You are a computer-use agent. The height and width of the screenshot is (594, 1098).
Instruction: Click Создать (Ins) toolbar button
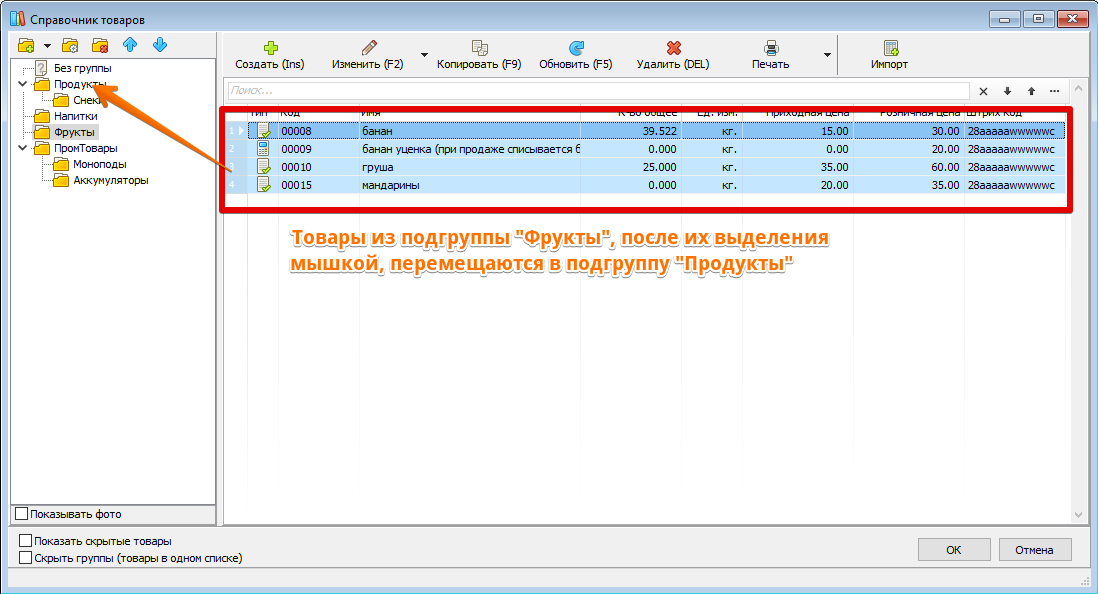click(x=270, y=55)
